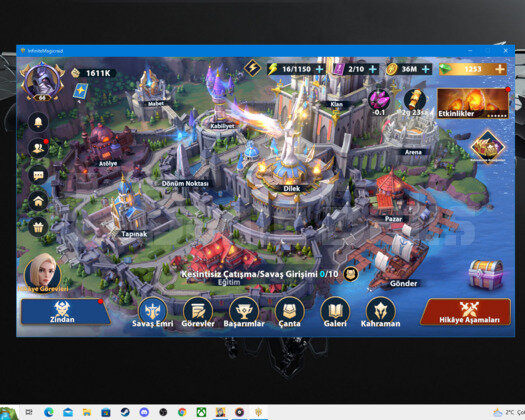Open Galeri book icon
The width and height of the screenshot is (525, 420).
[x=335, y=312]
